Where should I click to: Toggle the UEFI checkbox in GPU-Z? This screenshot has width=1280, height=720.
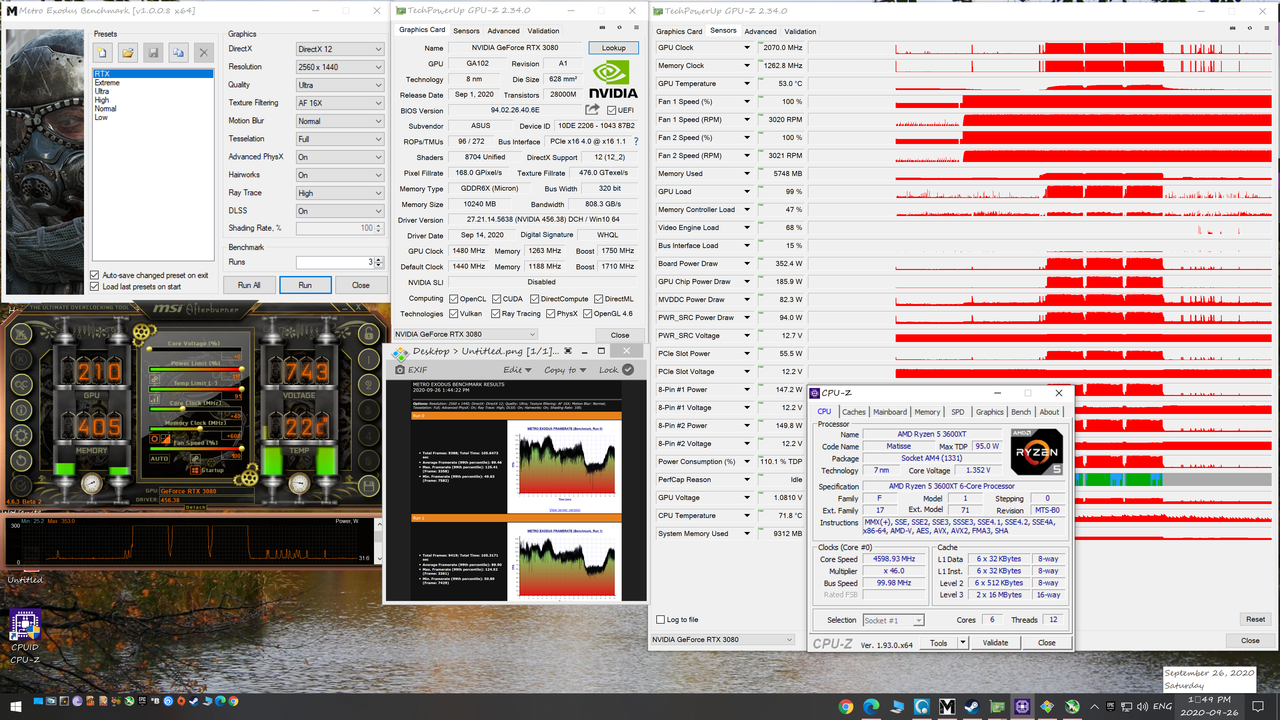point(611,111)
